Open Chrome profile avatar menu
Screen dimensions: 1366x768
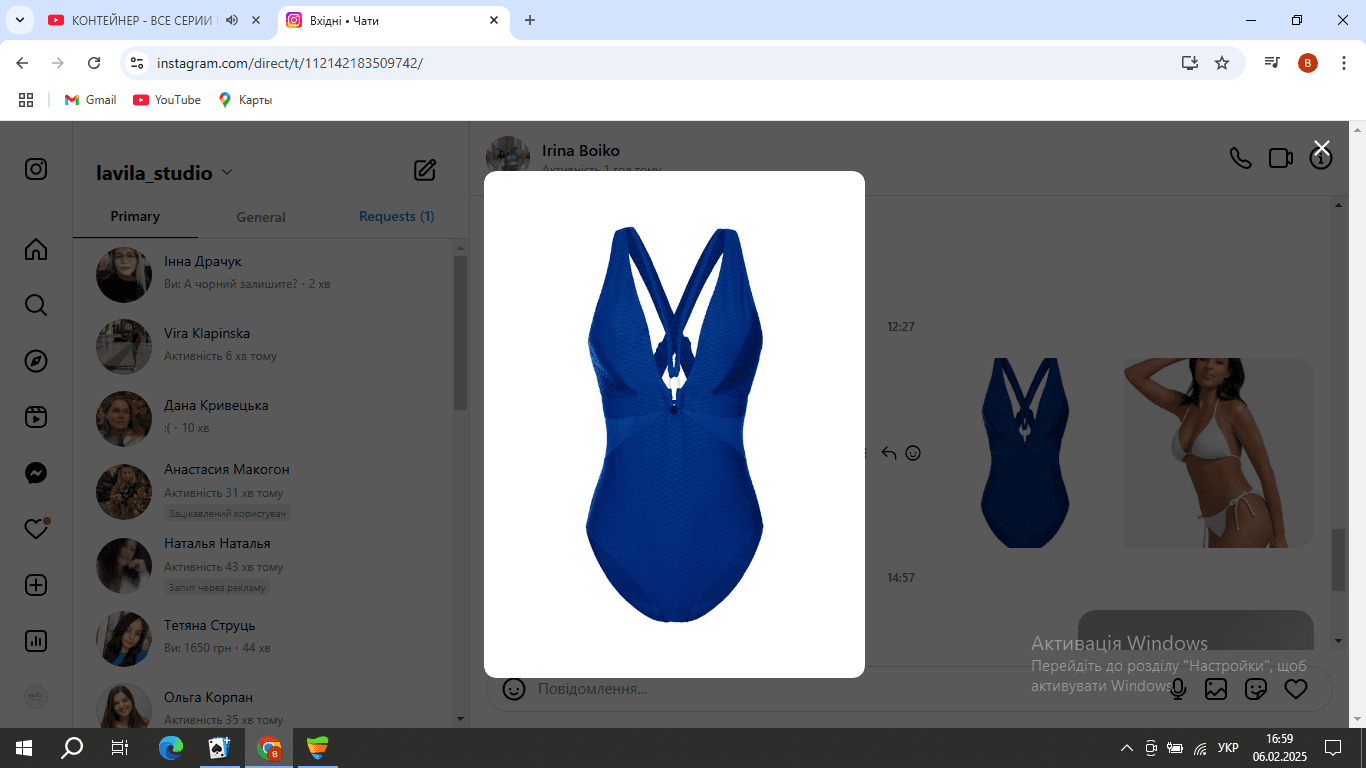click(1308, 63)
